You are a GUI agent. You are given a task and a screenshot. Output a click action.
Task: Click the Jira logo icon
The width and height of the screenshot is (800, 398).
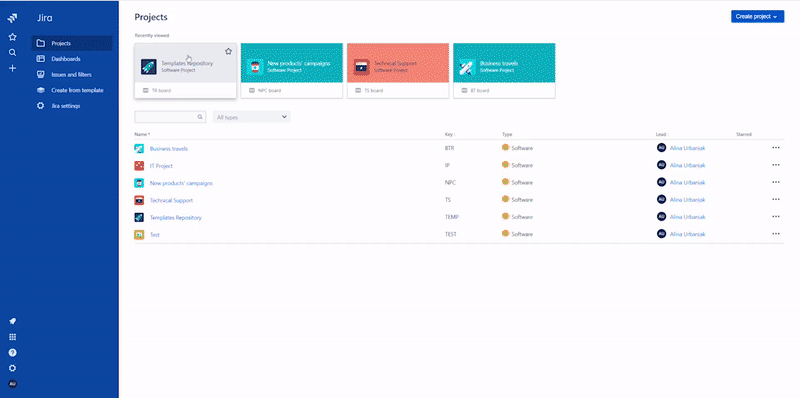[x=13, y=18]
